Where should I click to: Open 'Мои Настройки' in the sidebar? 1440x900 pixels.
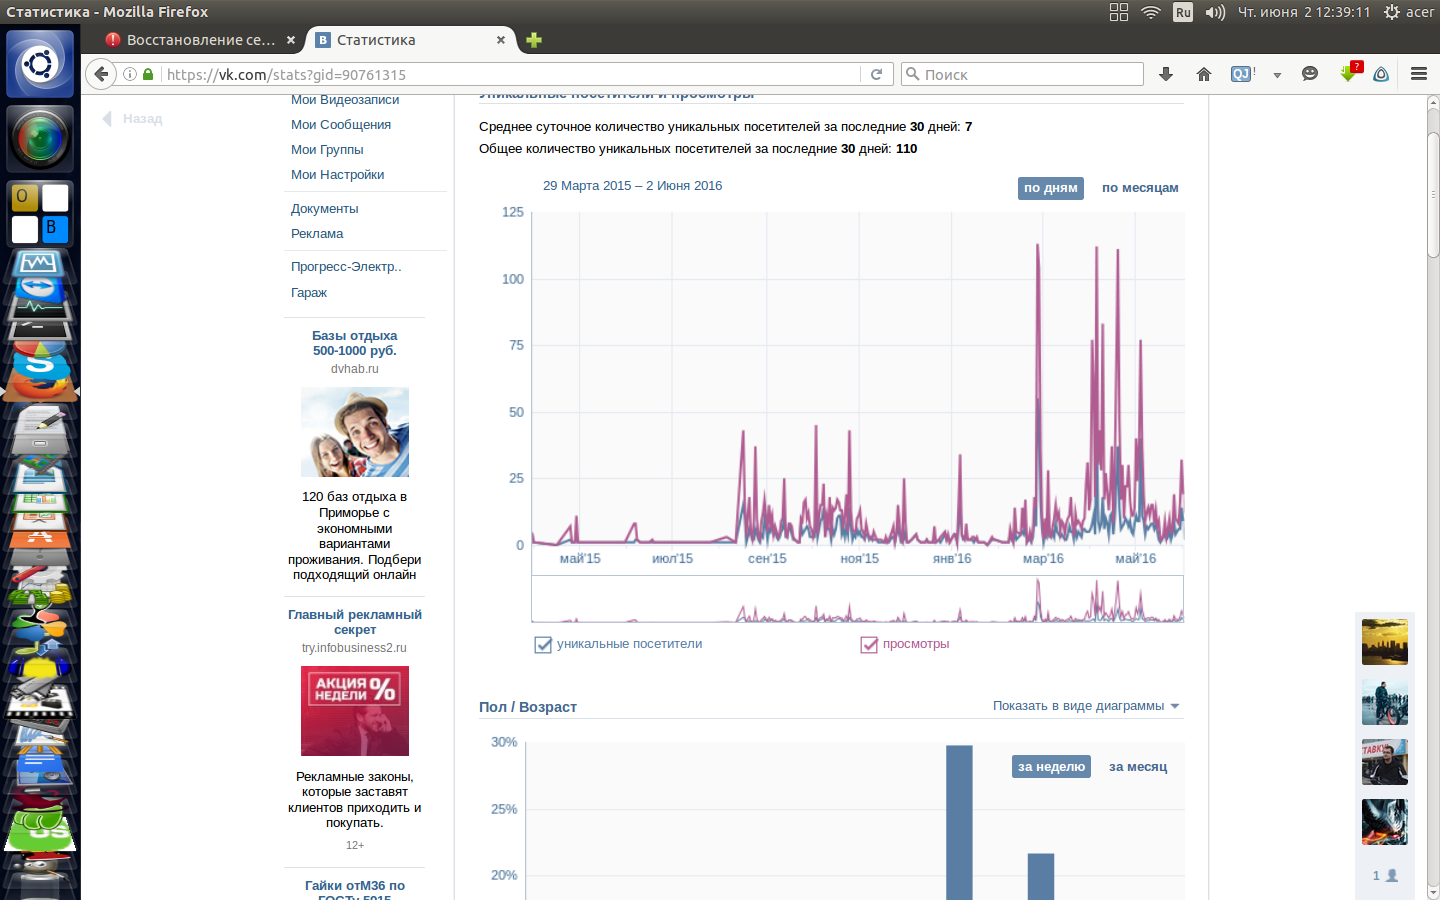pyautogui.click(x=338, y=175)
